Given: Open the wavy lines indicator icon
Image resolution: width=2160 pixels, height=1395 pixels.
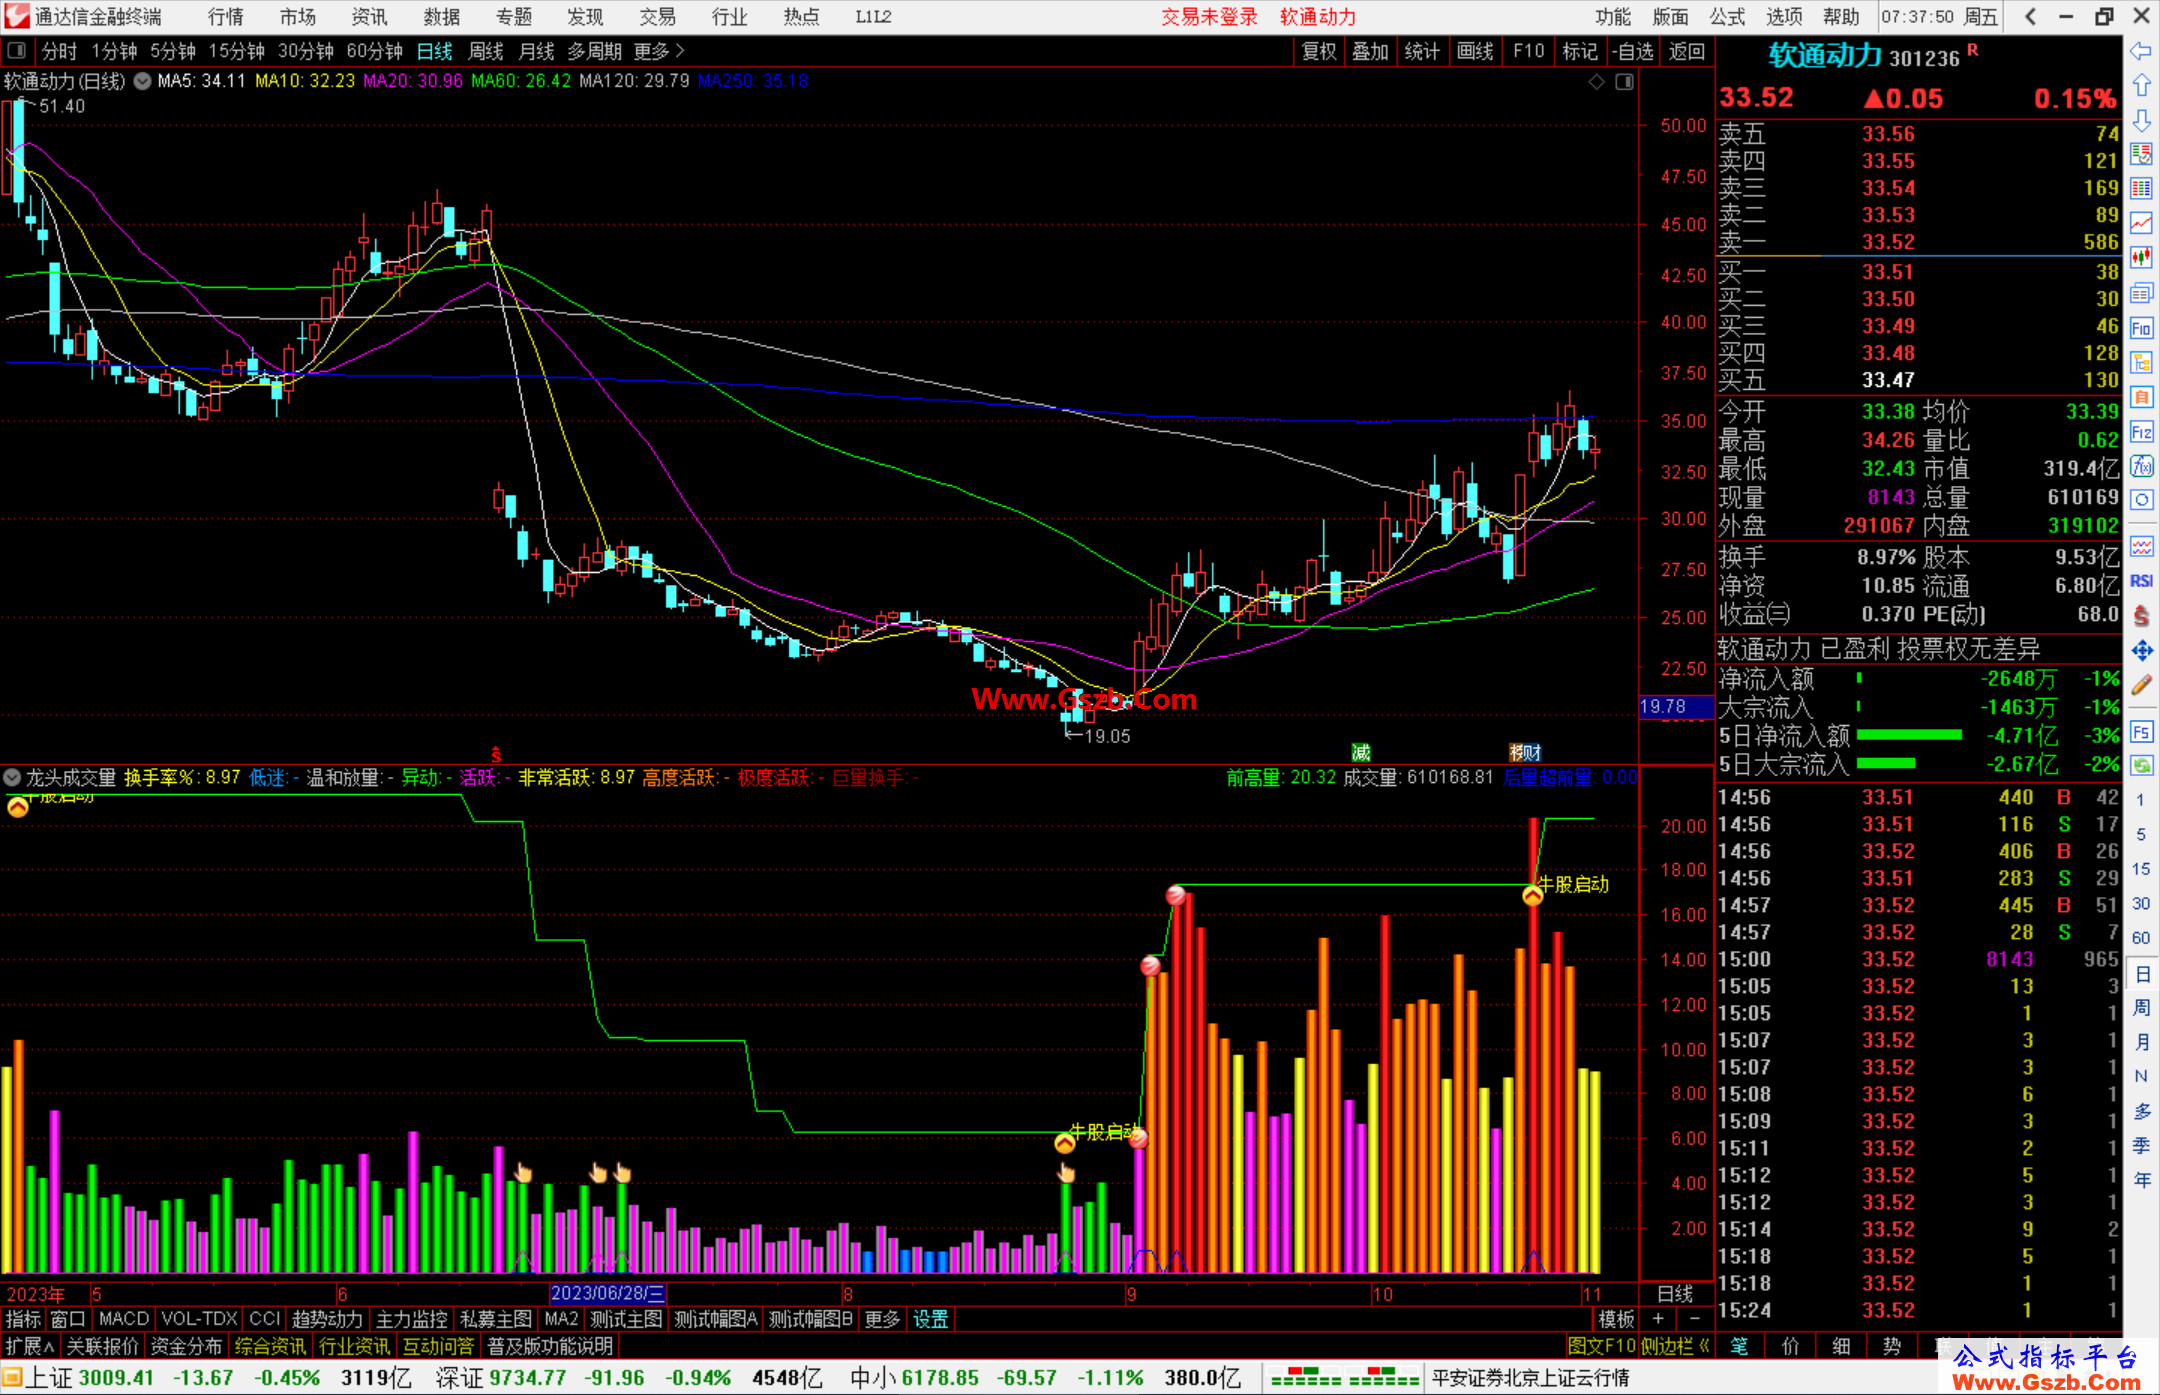Looking at the screenshot, I should [x=2141, y=546].
